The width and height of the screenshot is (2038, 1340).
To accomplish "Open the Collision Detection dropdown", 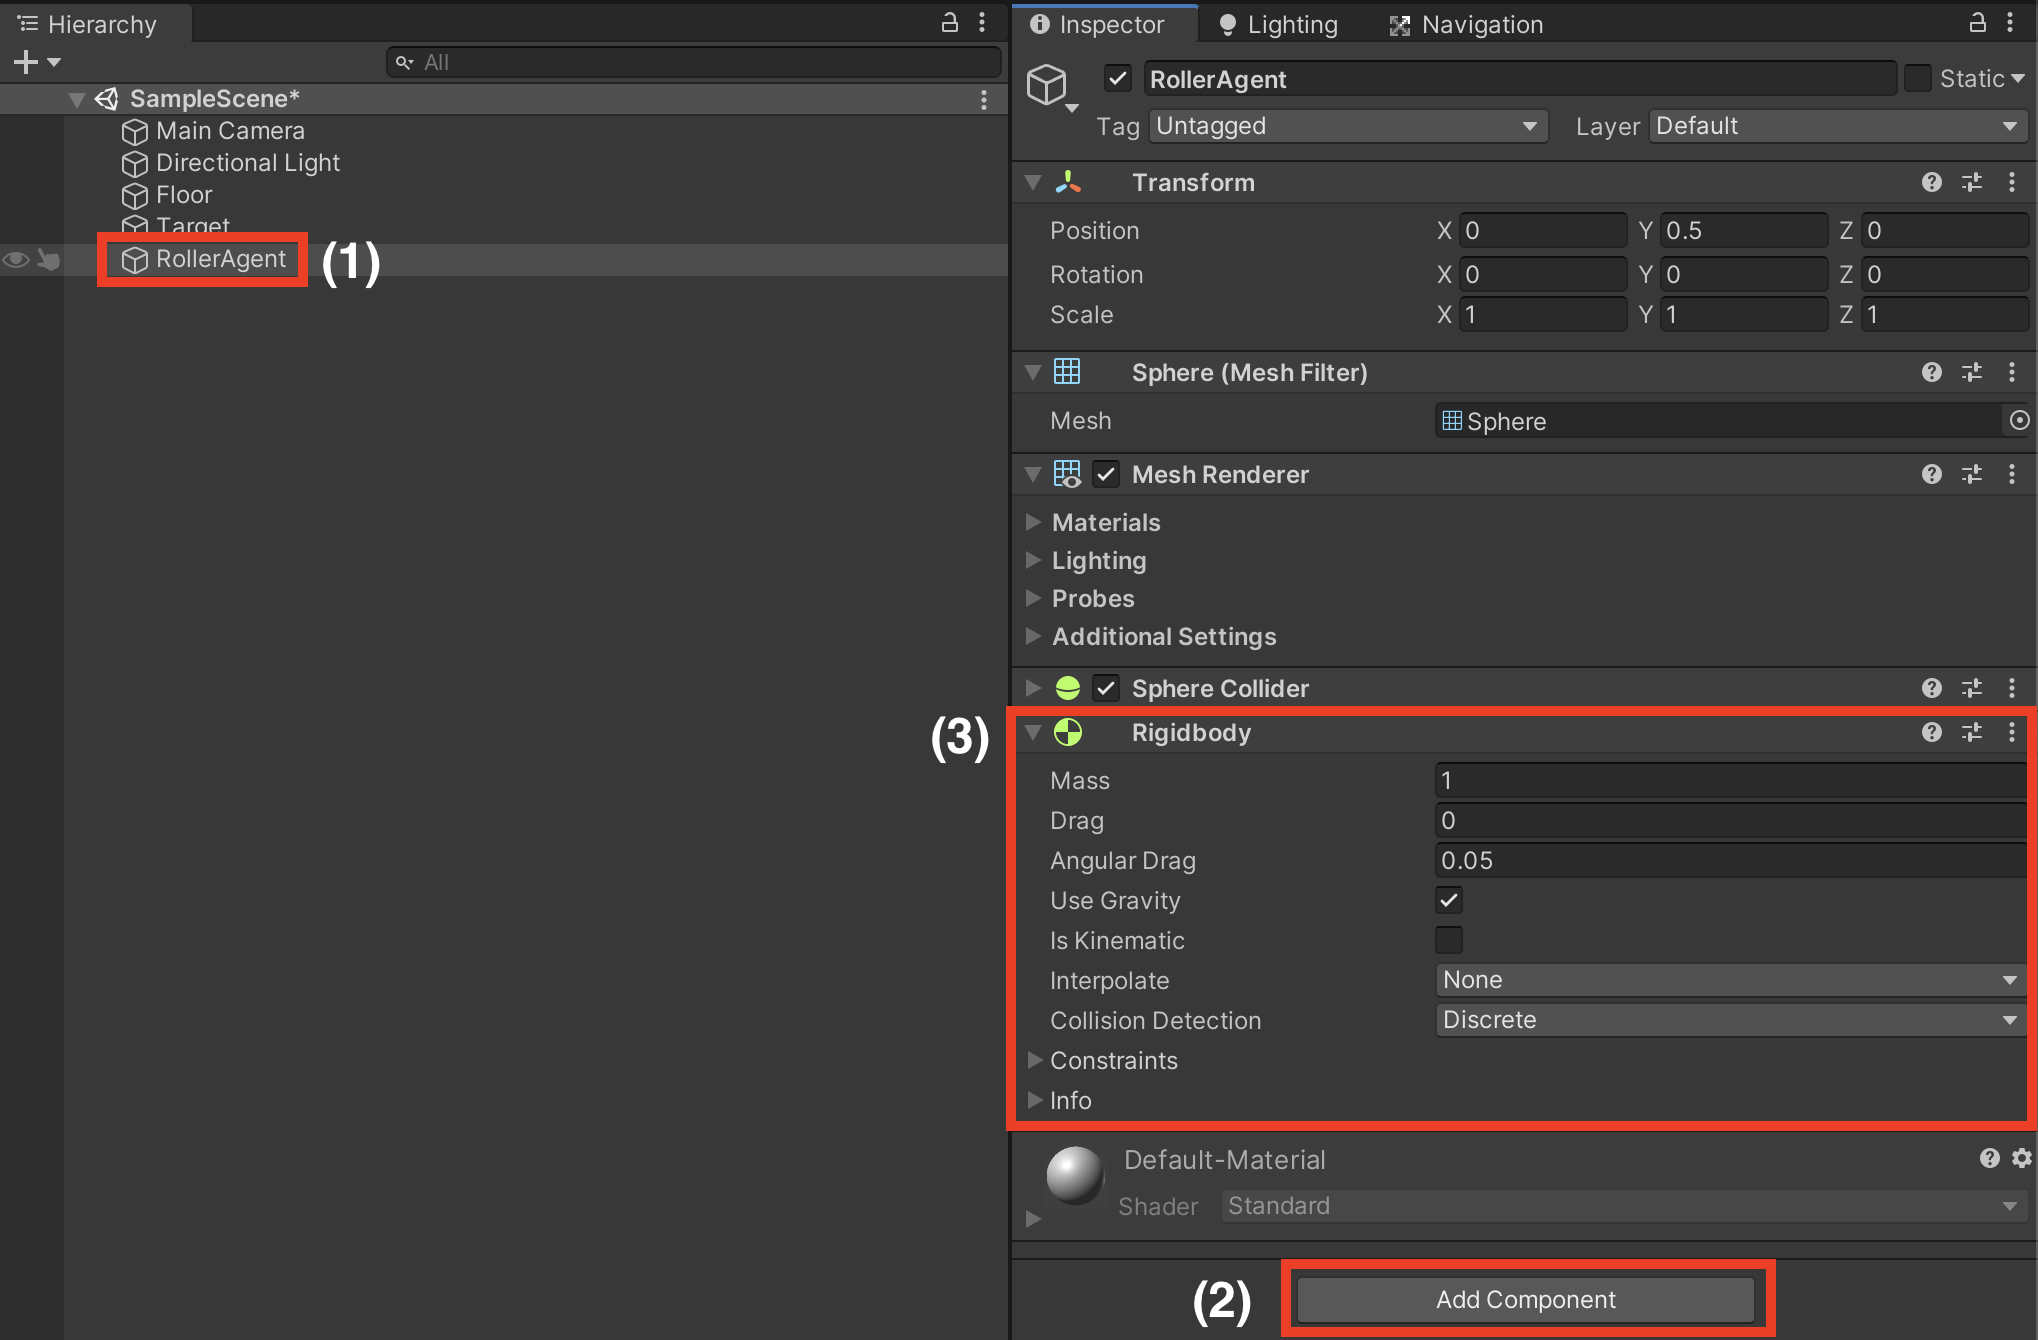I will coord(1731,1020).
